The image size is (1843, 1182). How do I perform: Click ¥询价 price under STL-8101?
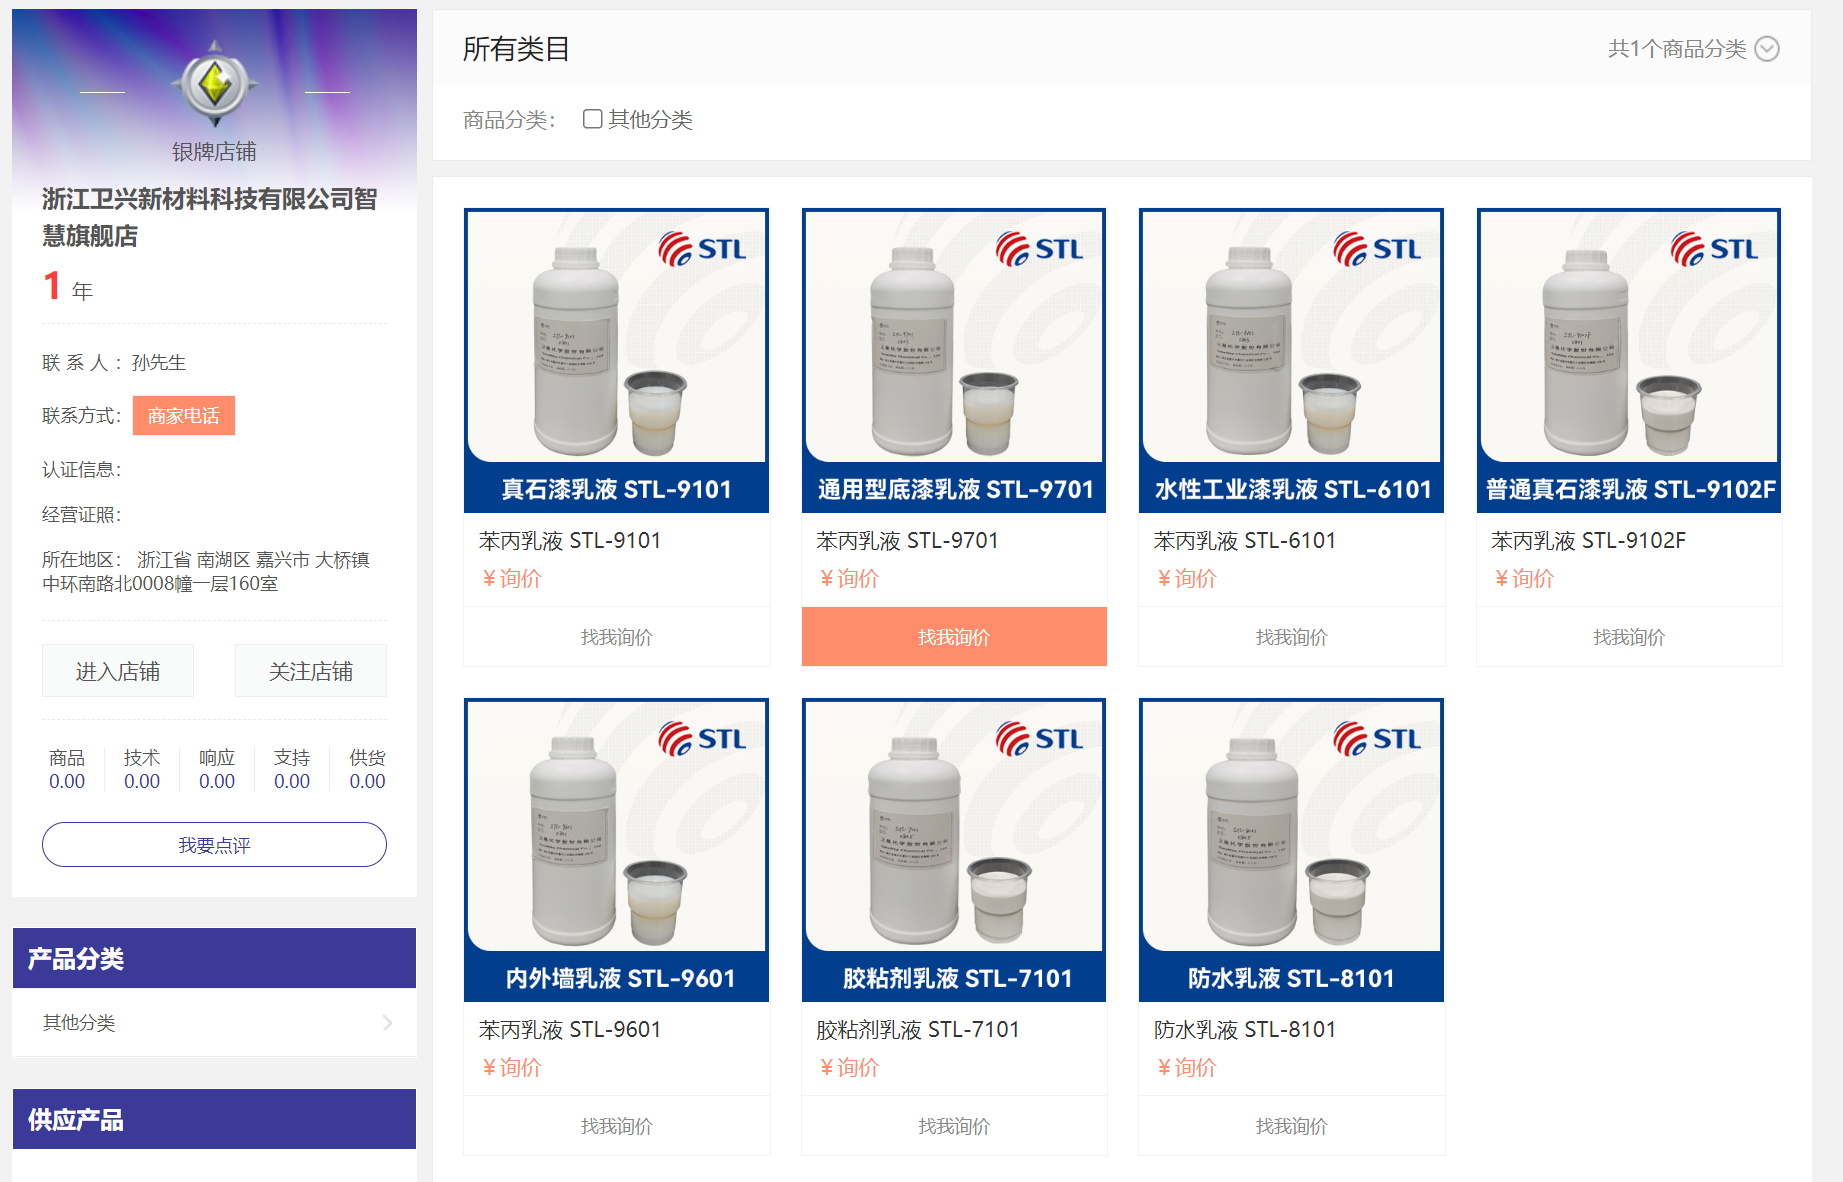tap(1186, 1068)
